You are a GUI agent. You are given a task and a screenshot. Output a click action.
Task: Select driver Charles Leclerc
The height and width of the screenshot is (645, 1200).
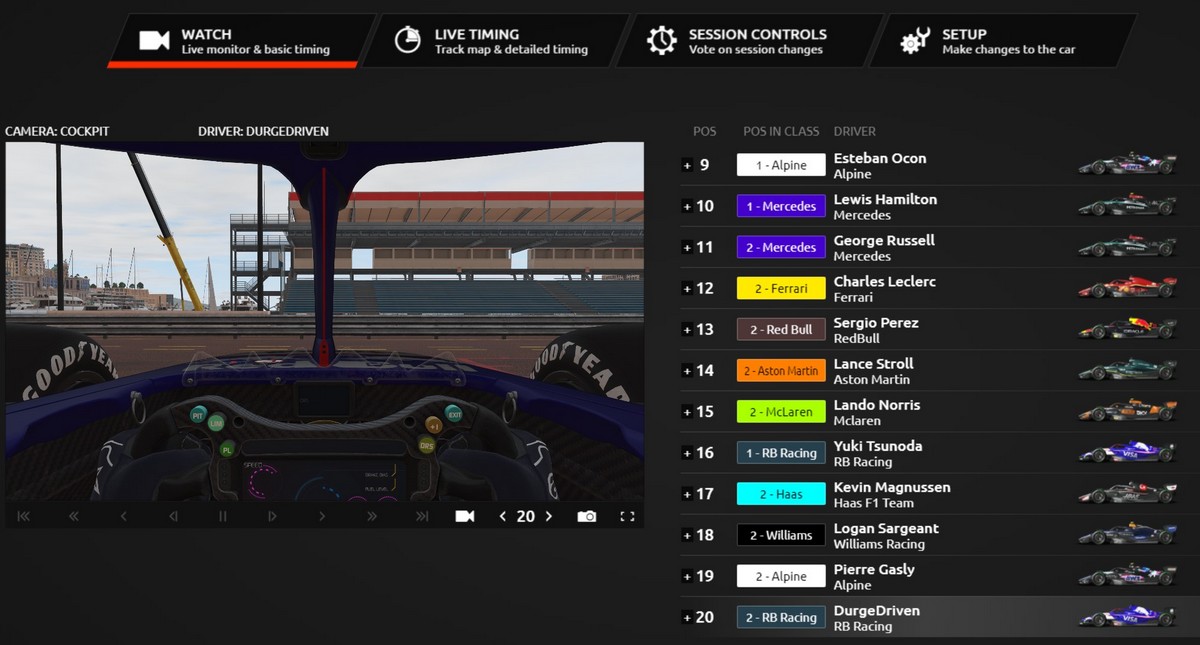pos(885,281)
